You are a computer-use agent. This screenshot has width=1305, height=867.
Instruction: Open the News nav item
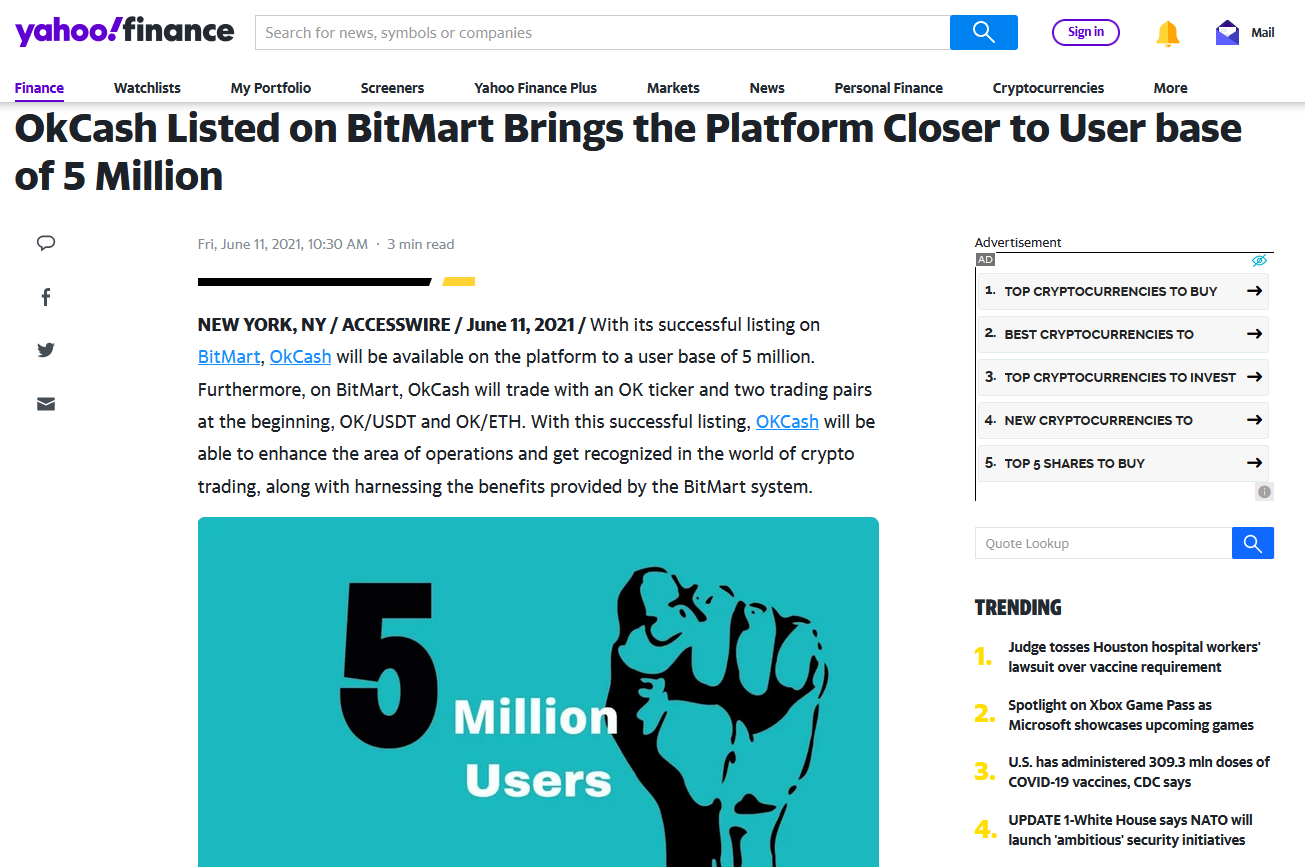[767, 88]
